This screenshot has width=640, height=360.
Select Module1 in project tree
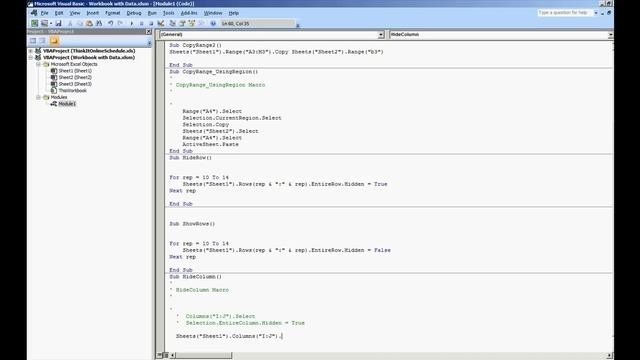coord(67,104)
